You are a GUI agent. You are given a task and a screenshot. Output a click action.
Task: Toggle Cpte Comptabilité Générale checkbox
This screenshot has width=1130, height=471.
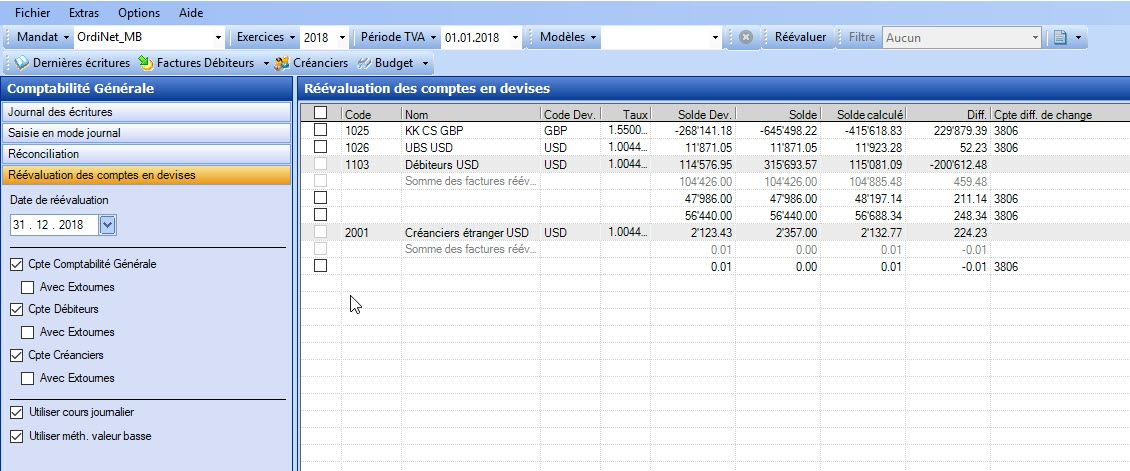[x=16, y=265]
